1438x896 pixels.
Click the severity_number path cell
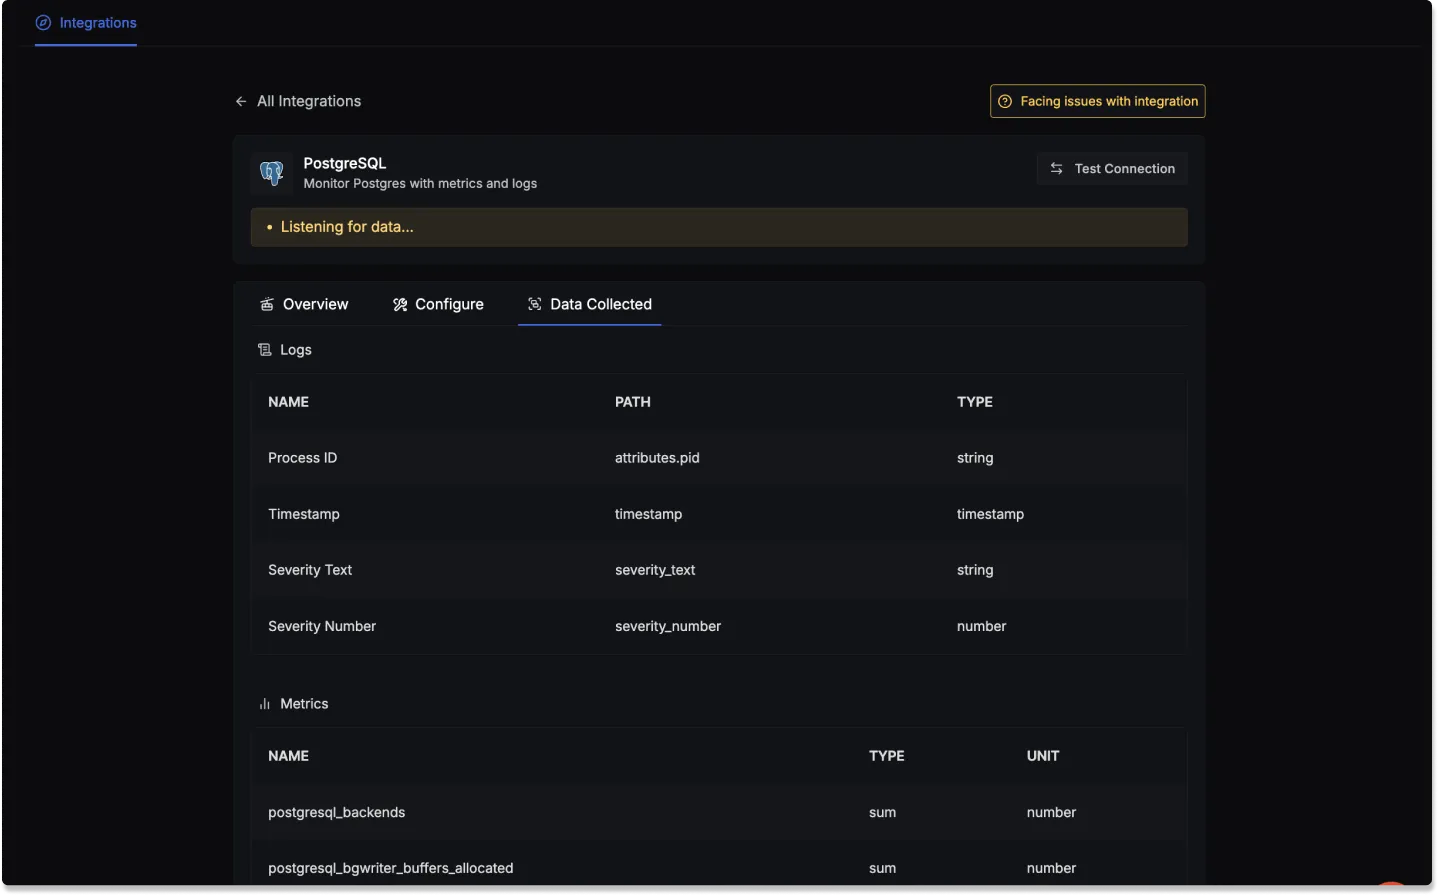(668, 626)
